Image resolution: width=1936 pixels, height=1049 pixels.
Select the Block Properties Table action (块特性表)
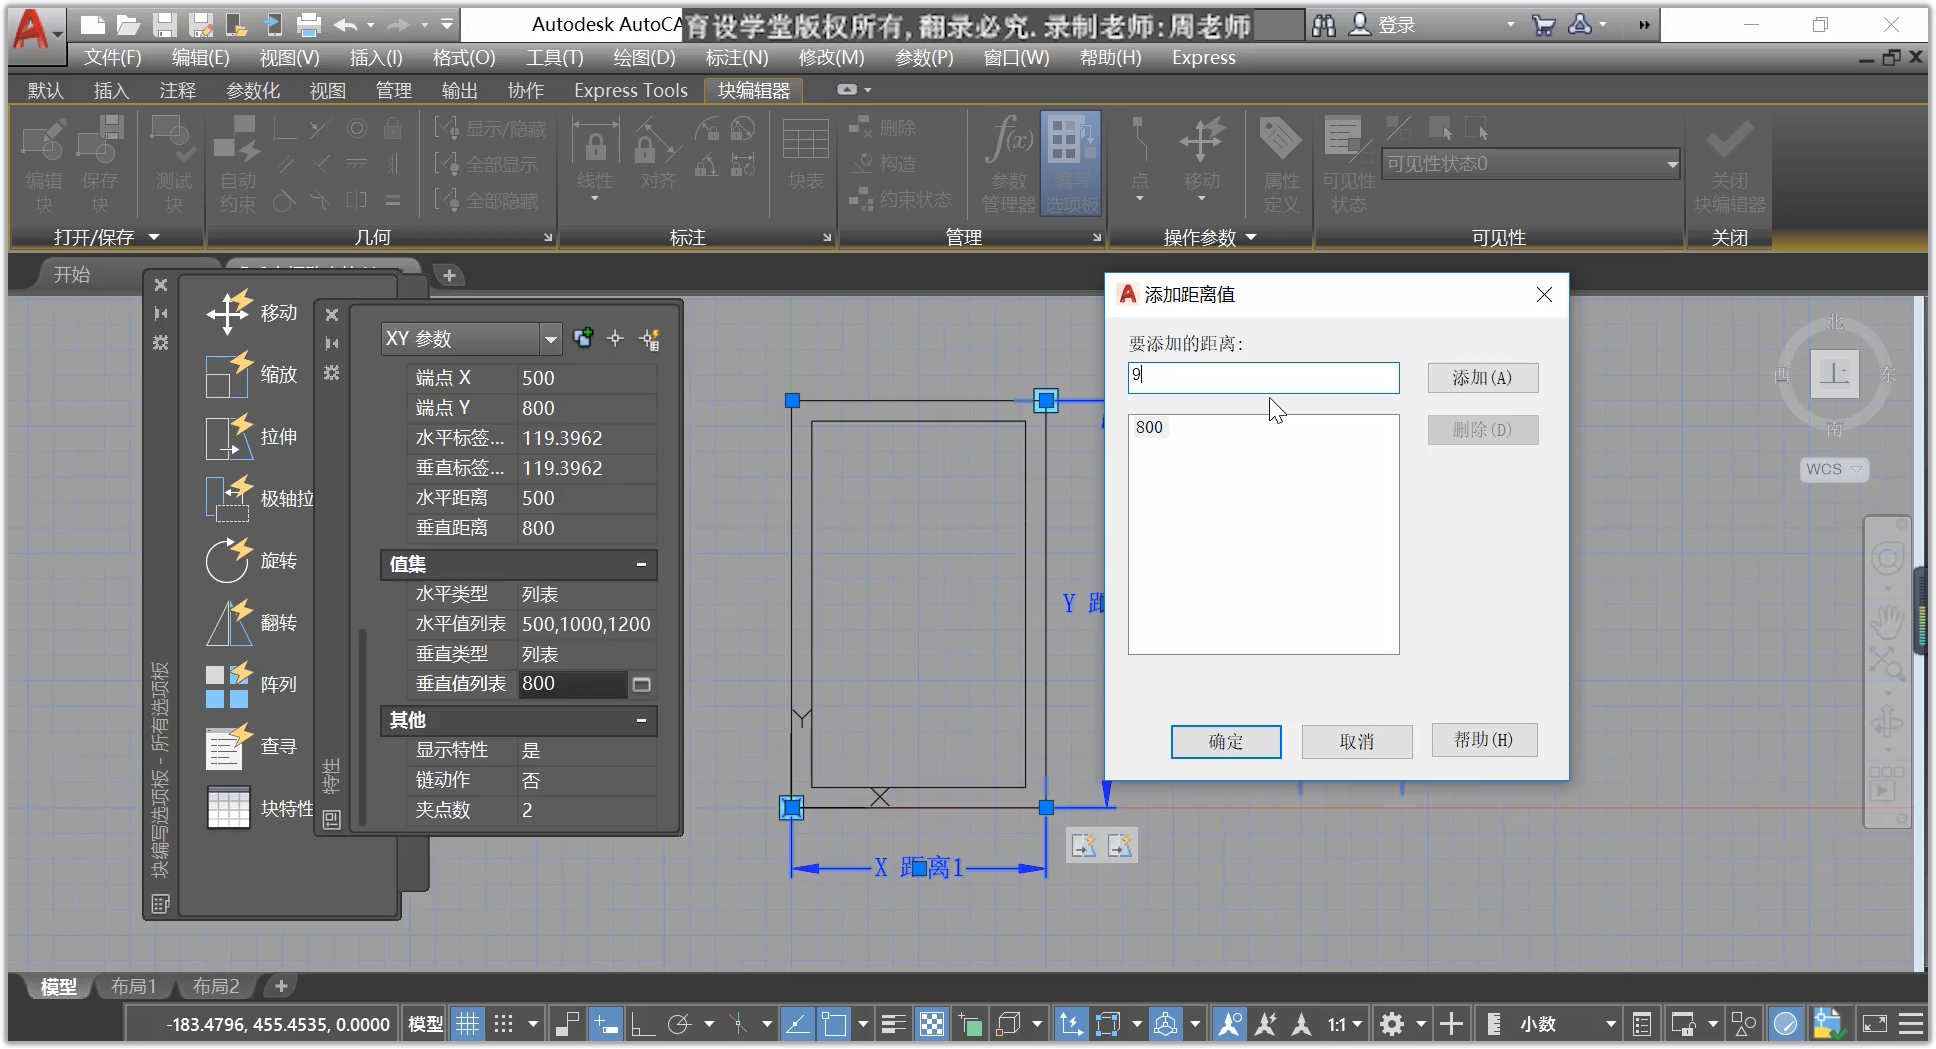click(x=258, y=809)
